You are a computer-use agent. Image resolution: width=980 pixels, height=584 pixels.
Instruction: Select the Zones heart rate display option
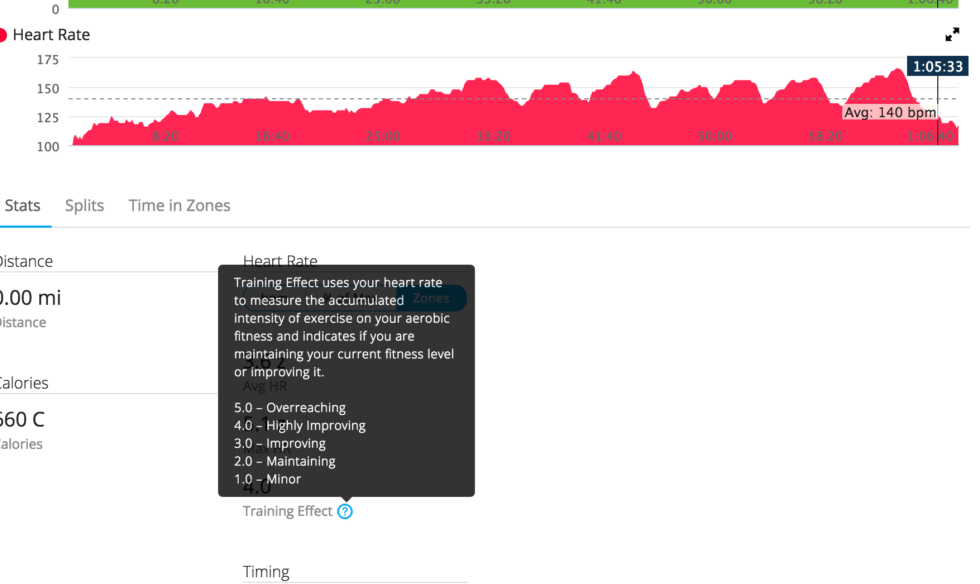[x=431, y=298]
